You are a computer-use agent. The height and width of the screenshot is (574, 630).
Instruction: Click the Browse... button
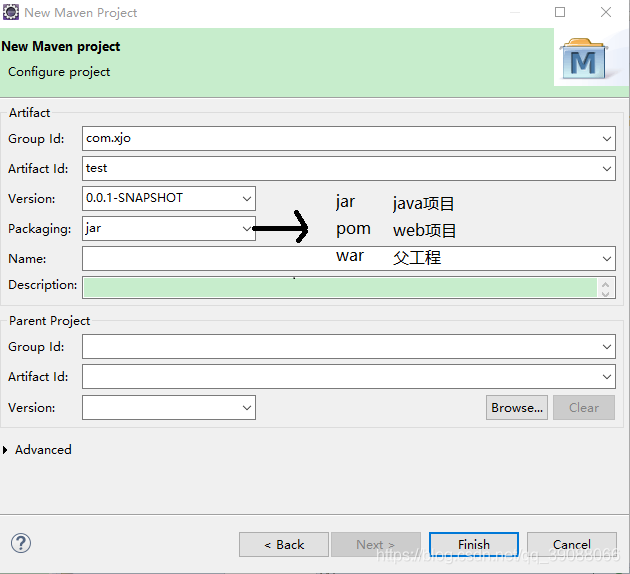pos(517,408)
